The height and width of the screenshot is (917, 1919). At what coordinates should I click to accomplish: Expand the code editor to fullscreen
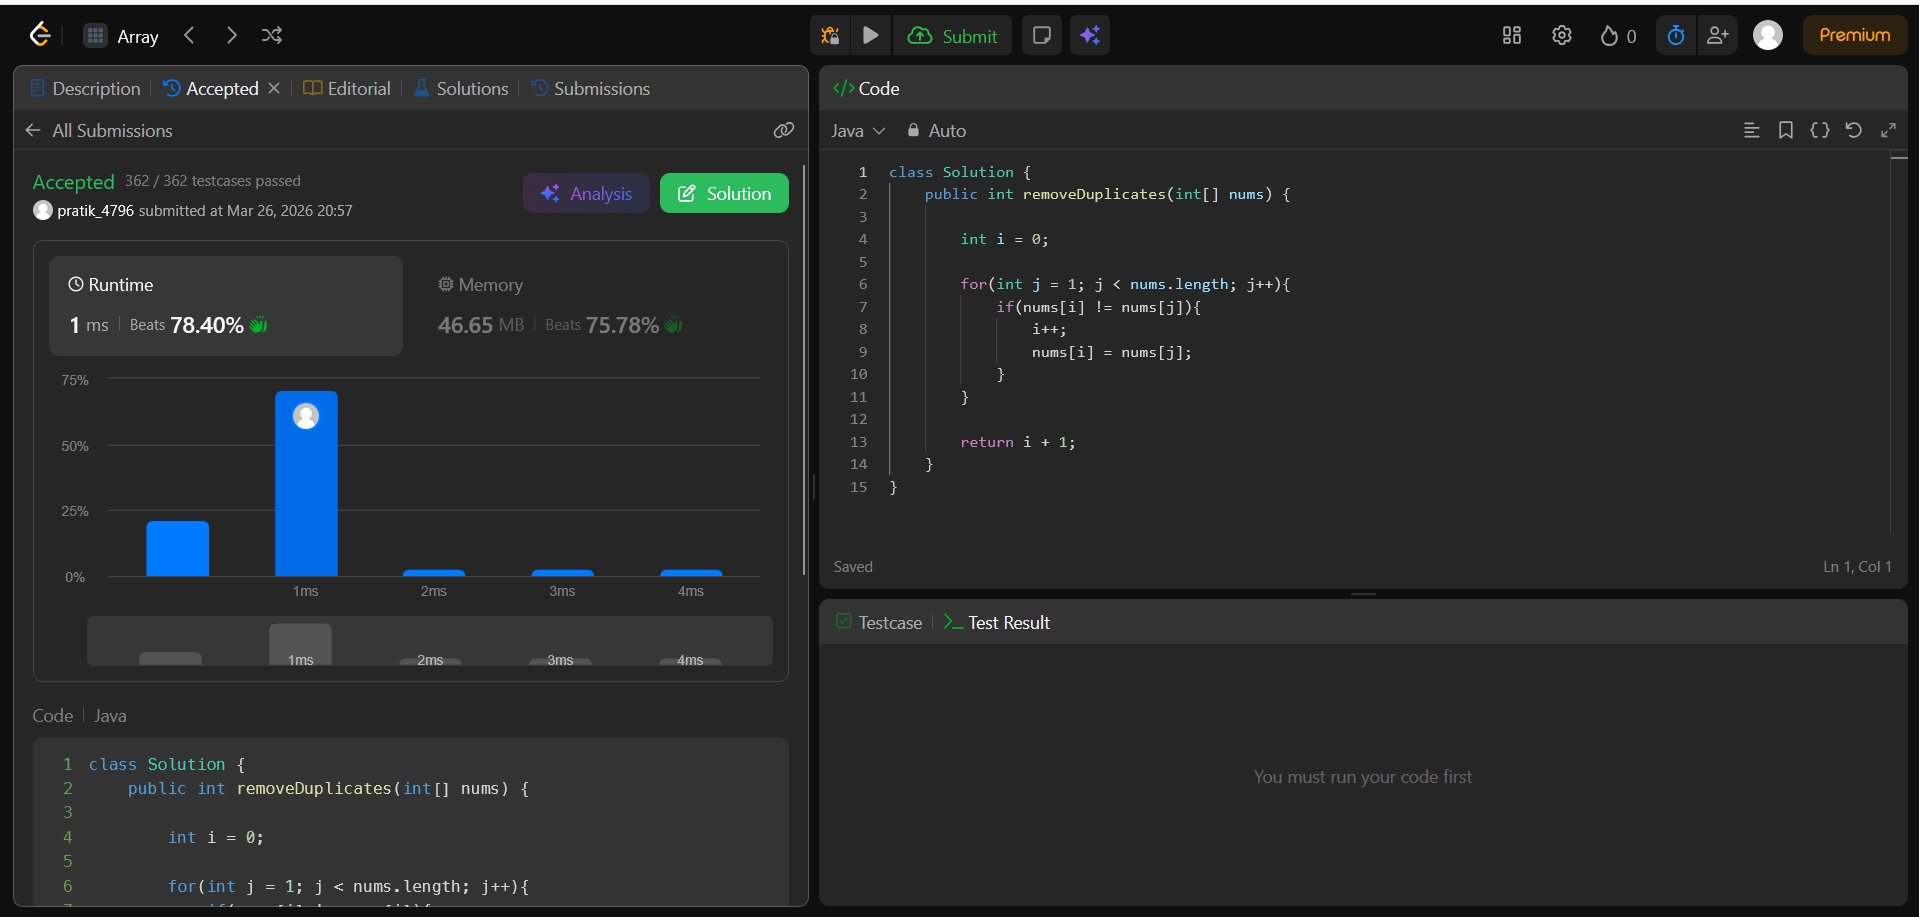(x=1888, y=130)
